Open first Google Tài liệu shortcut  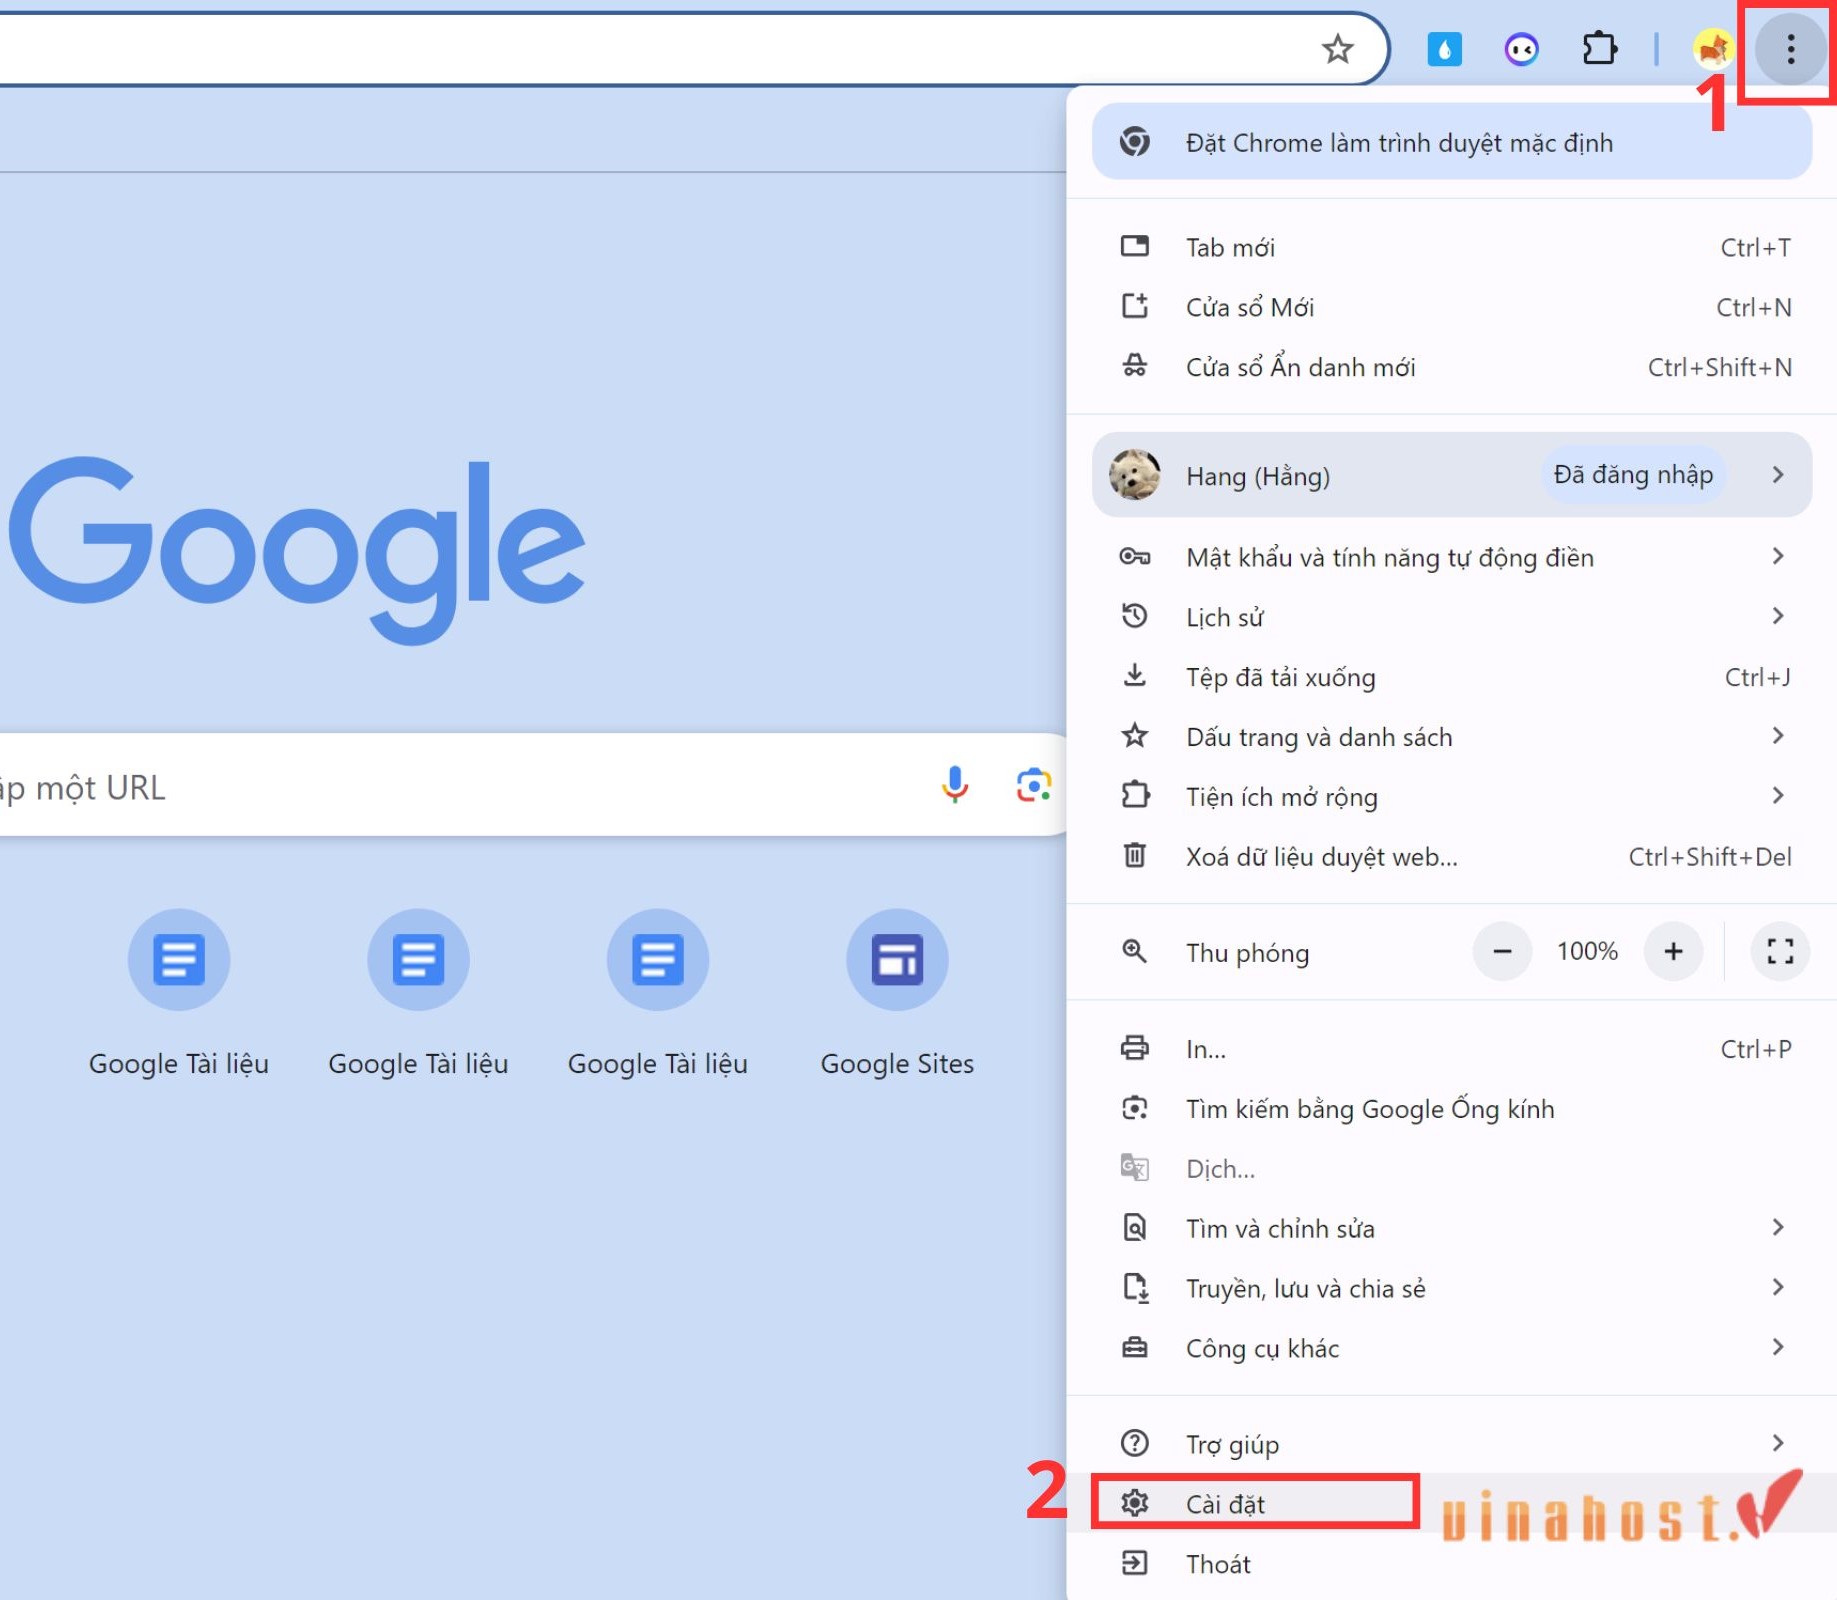click(x=179, y=992)
